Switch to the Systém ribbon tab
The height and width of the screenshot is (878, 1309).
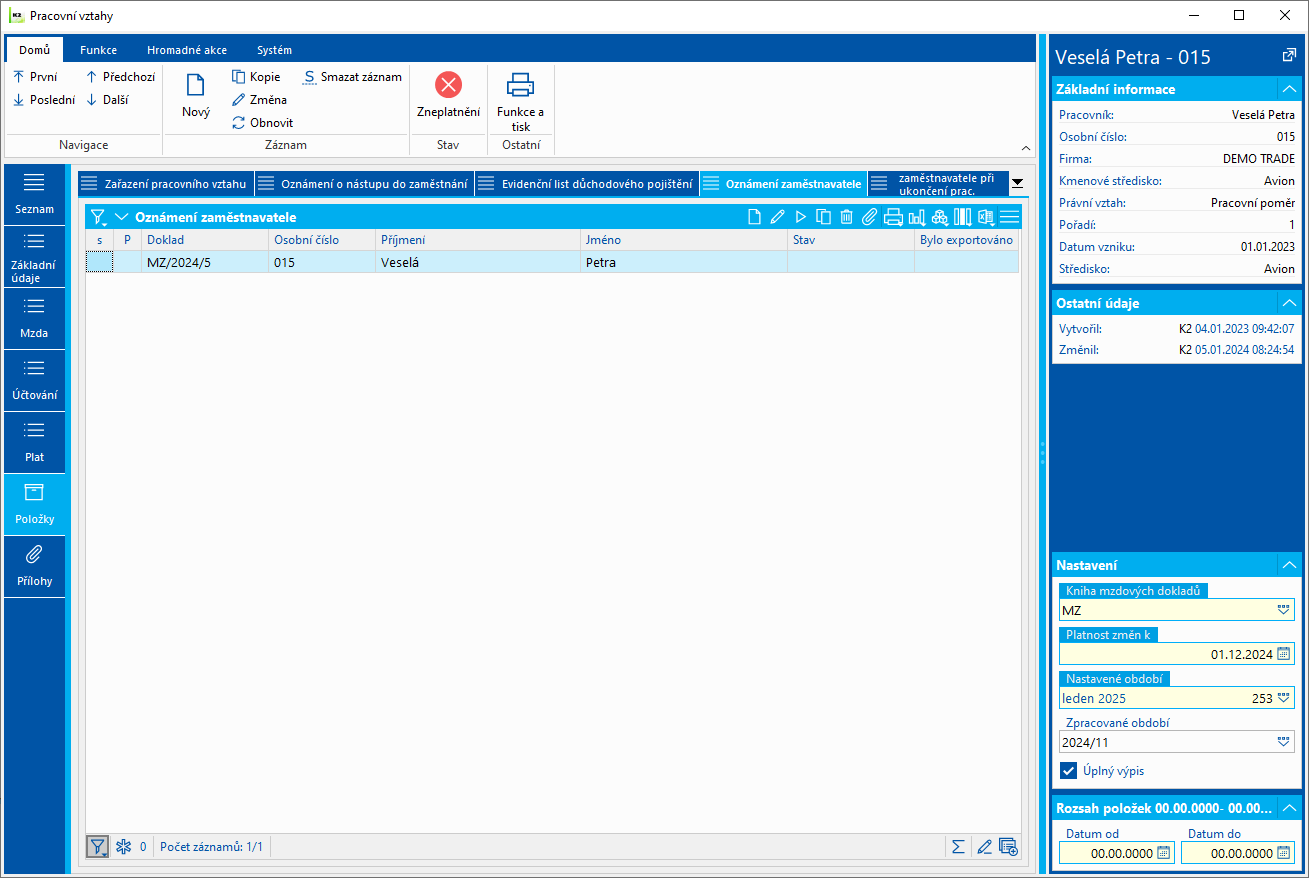274,50
